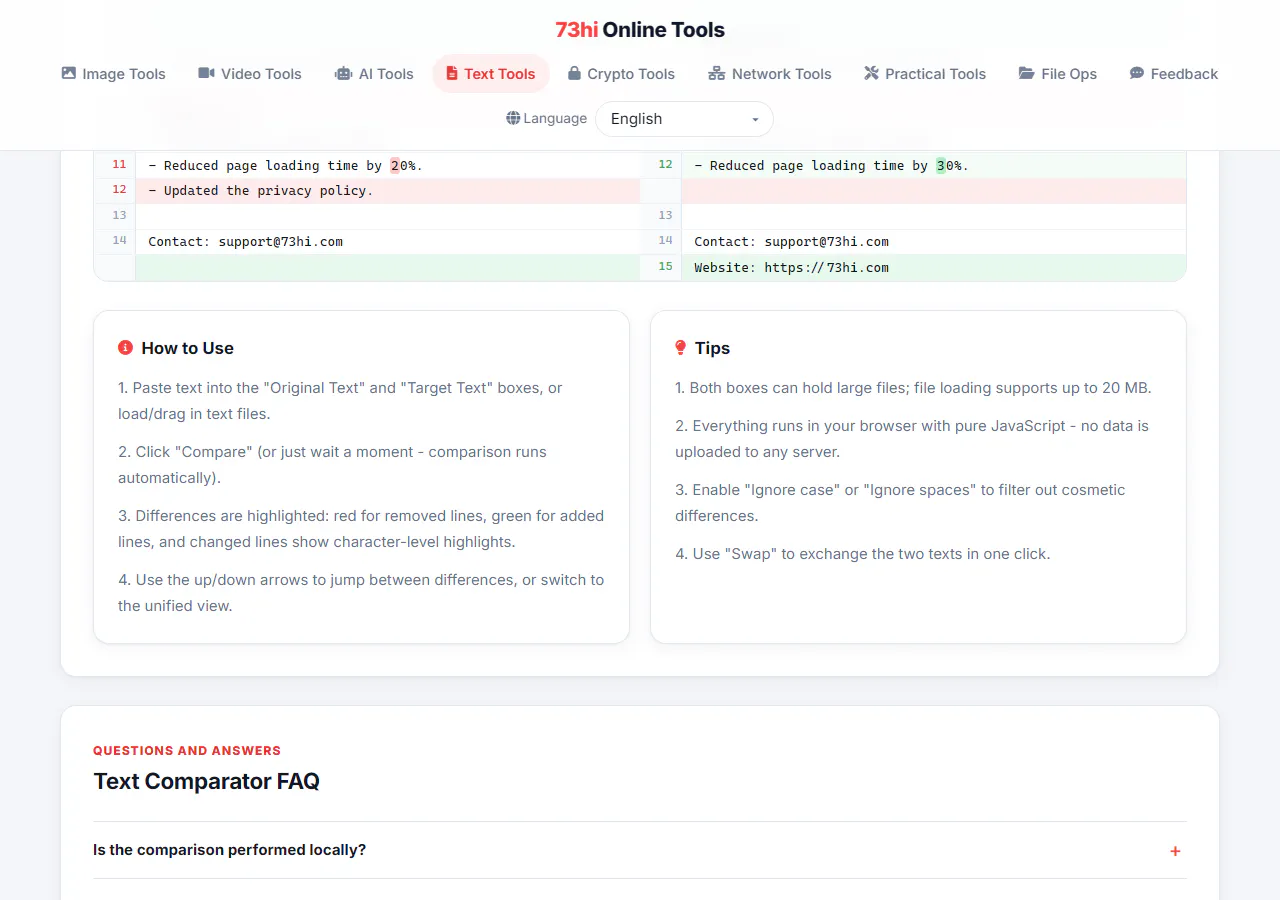
Task: Click the 73hi Online Tools logo
Action: [640, 30]
